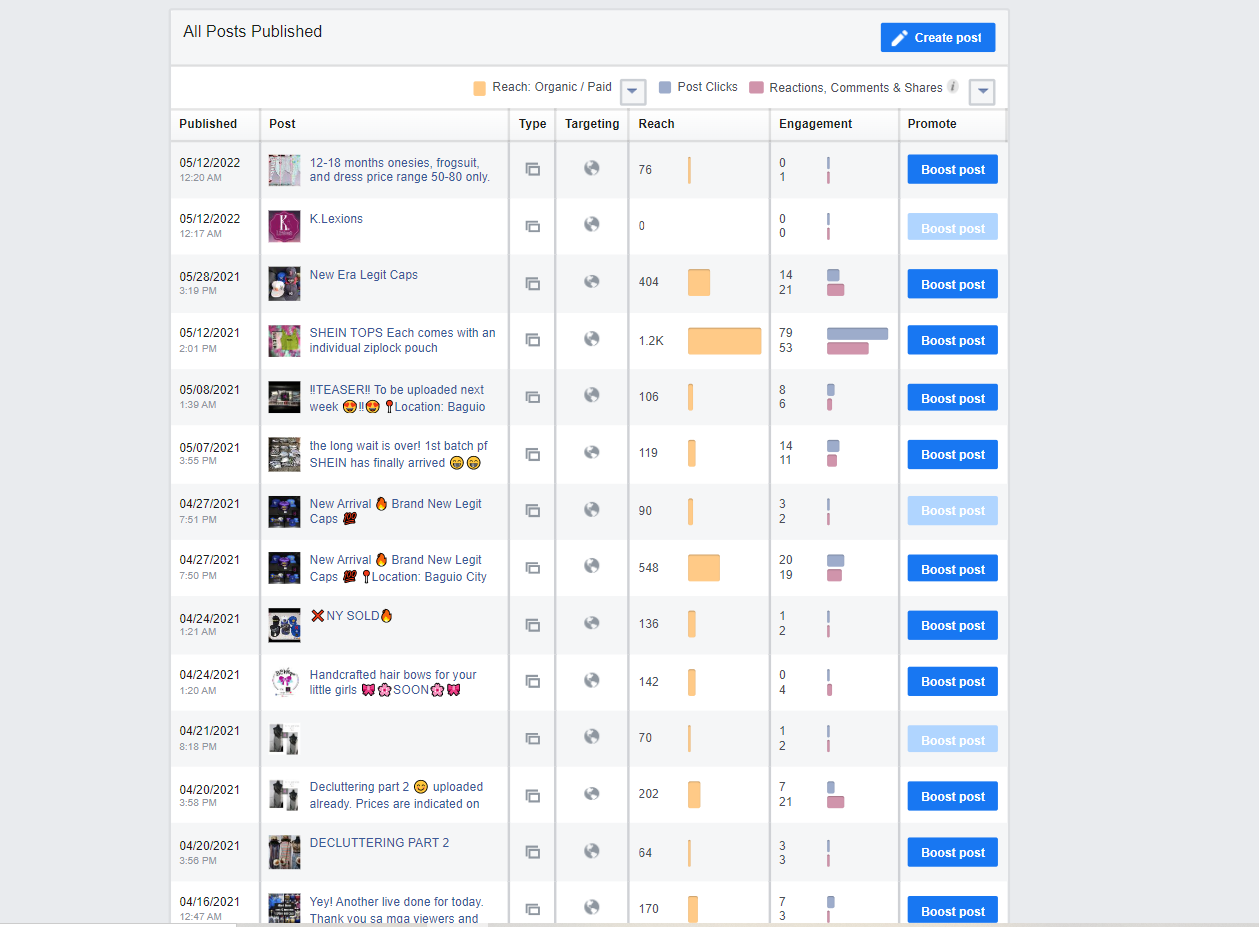The height and width of the screenshot is (927, 1259).
Task: Click the Reach column header
Action: (657, 124)
